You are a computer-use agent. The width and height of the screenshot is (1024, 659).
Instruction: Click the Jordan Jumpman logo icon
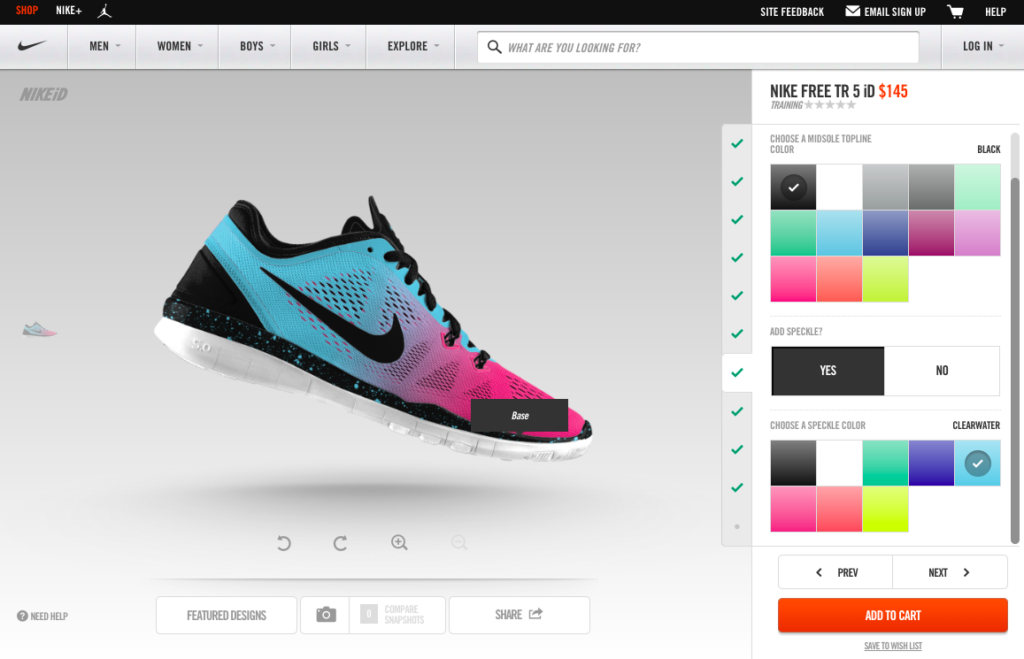point(105,12)
